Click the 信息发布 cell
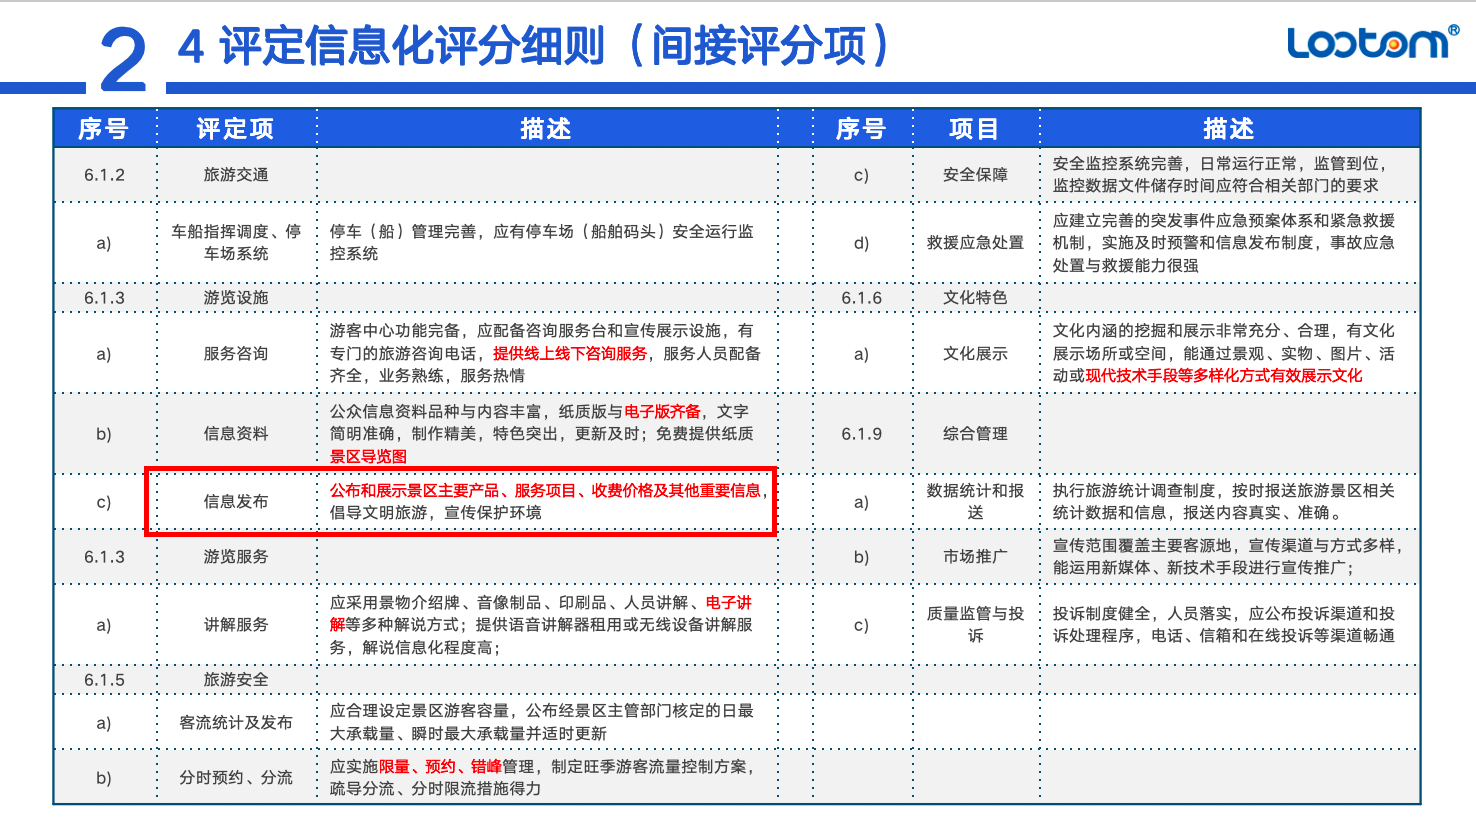This screenshot has width=1476, height=832. click(236, 502)
